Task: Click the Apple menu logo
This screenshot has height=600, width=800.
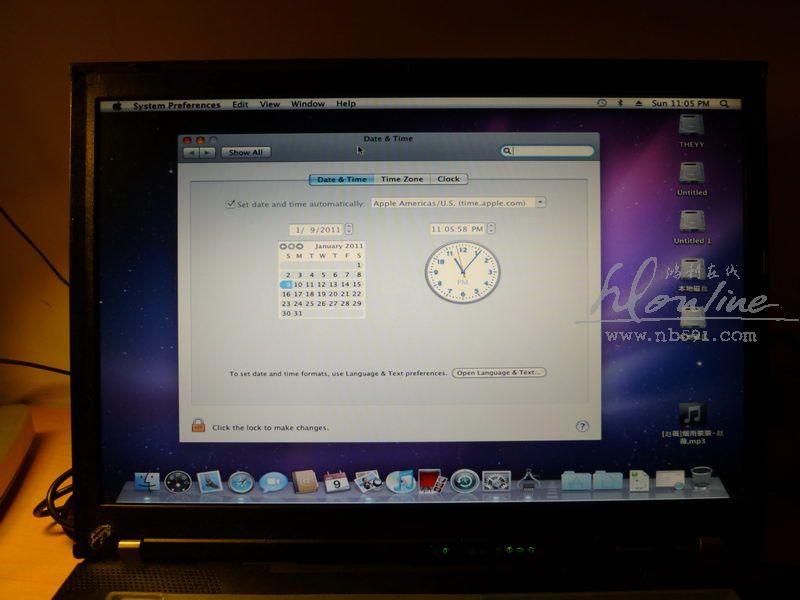Action: tap(117, 106)
